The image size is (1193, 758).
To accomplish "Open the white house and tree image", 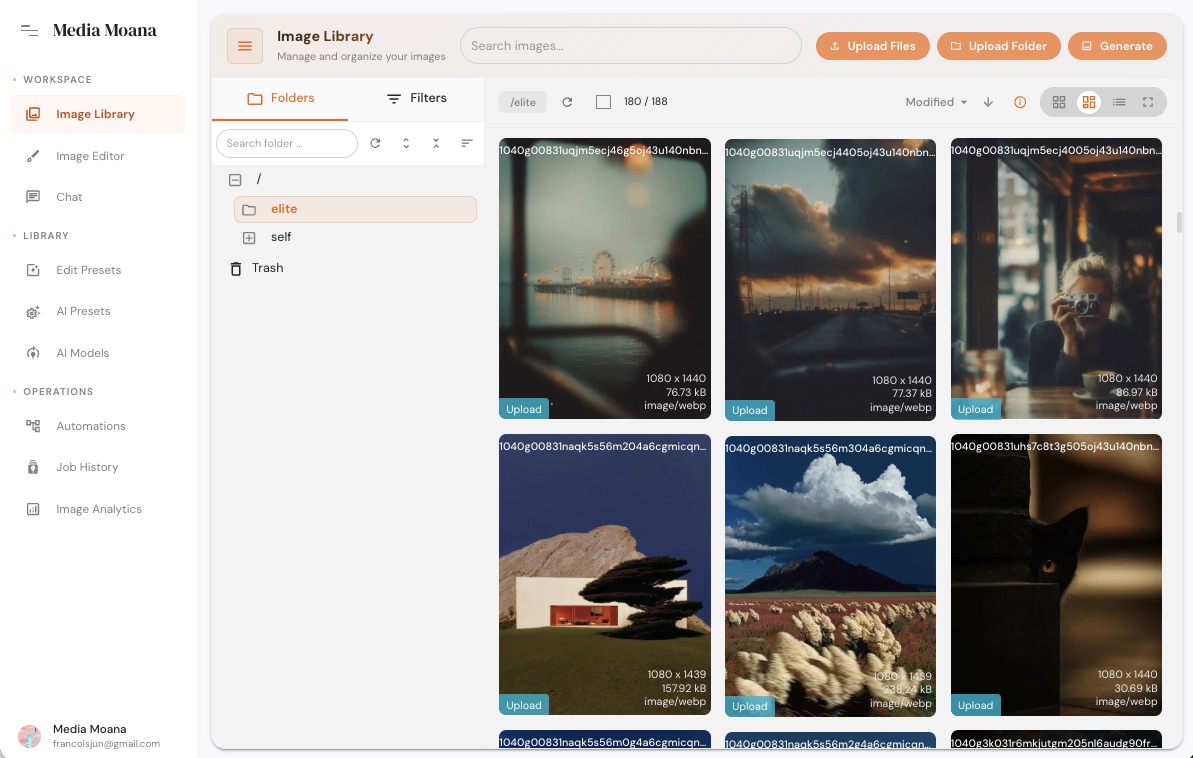I will tap(605, 575).
